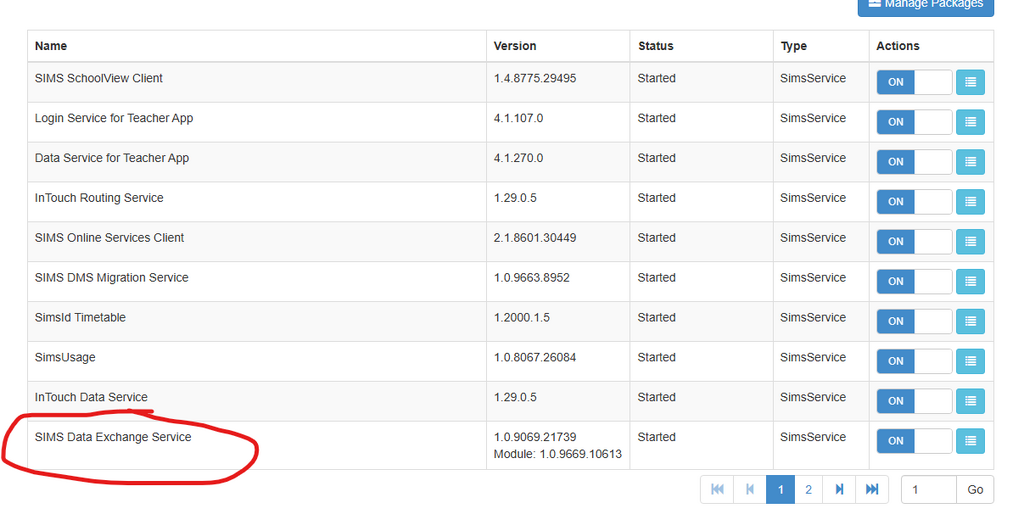Screen dimensions: 1024x531
Task: Toggle ON switch for SIMS DMS Migration Service
Action: (x=914, y=282)
